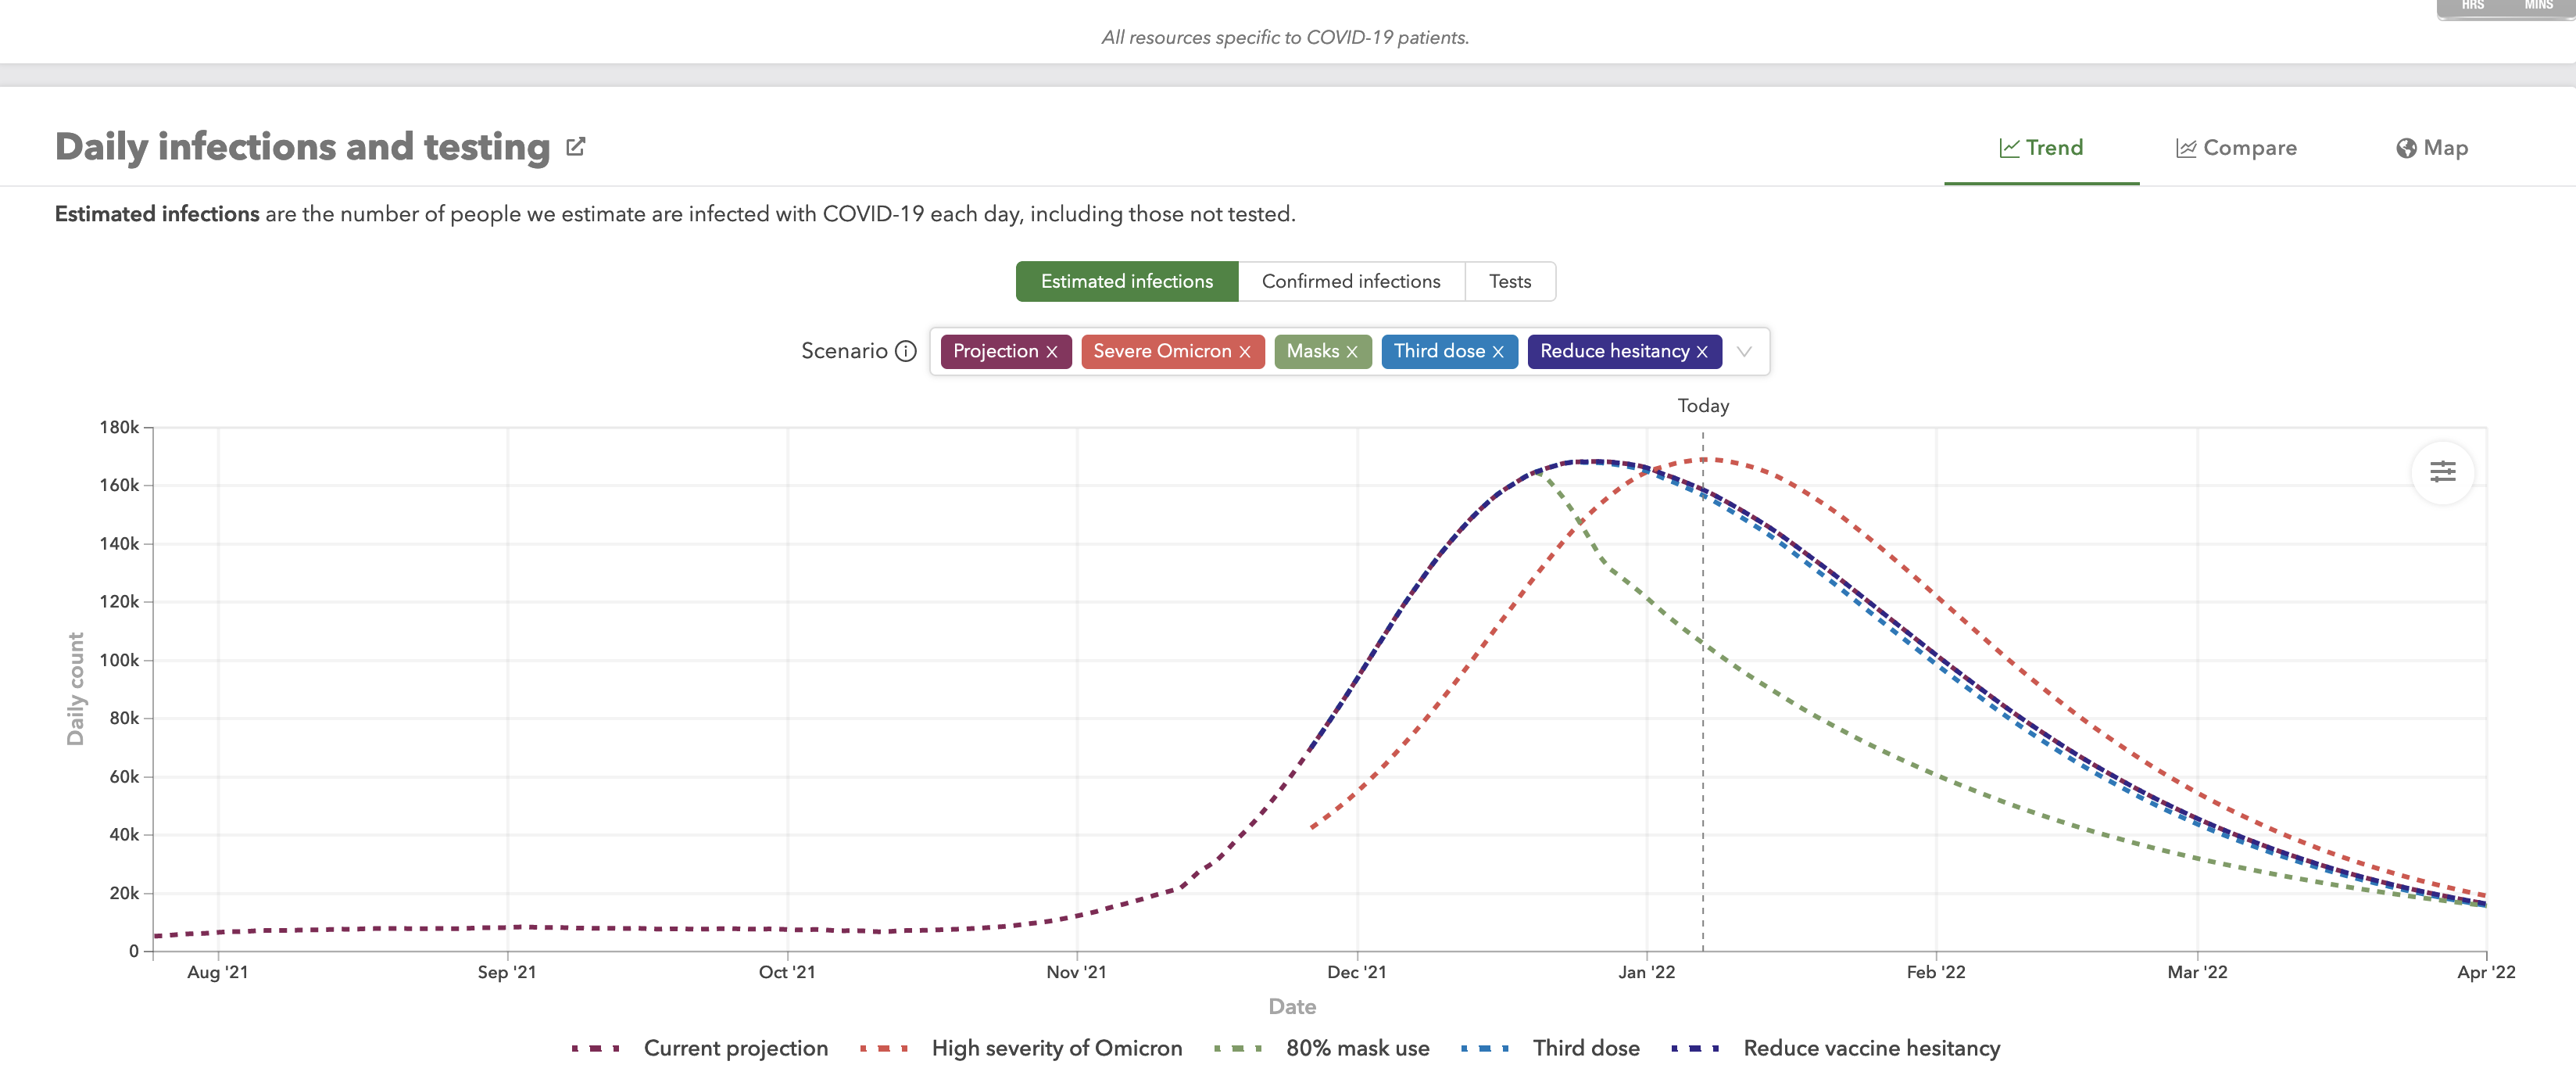The image size is (2576, 1079).
Task: Remove the Masks scenario tag
Action: coord(1352,352)
